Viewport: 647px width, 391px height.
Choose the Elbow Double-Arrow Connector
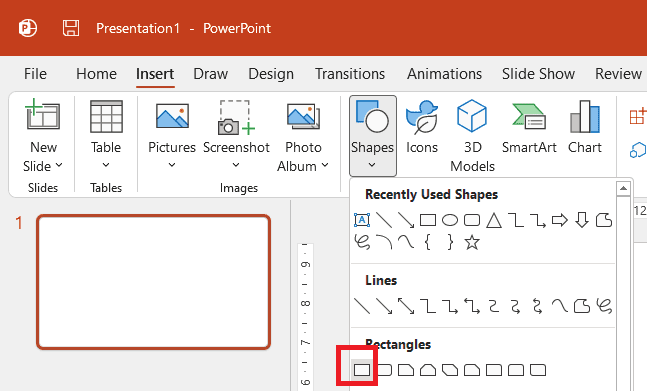click(472, 306)
